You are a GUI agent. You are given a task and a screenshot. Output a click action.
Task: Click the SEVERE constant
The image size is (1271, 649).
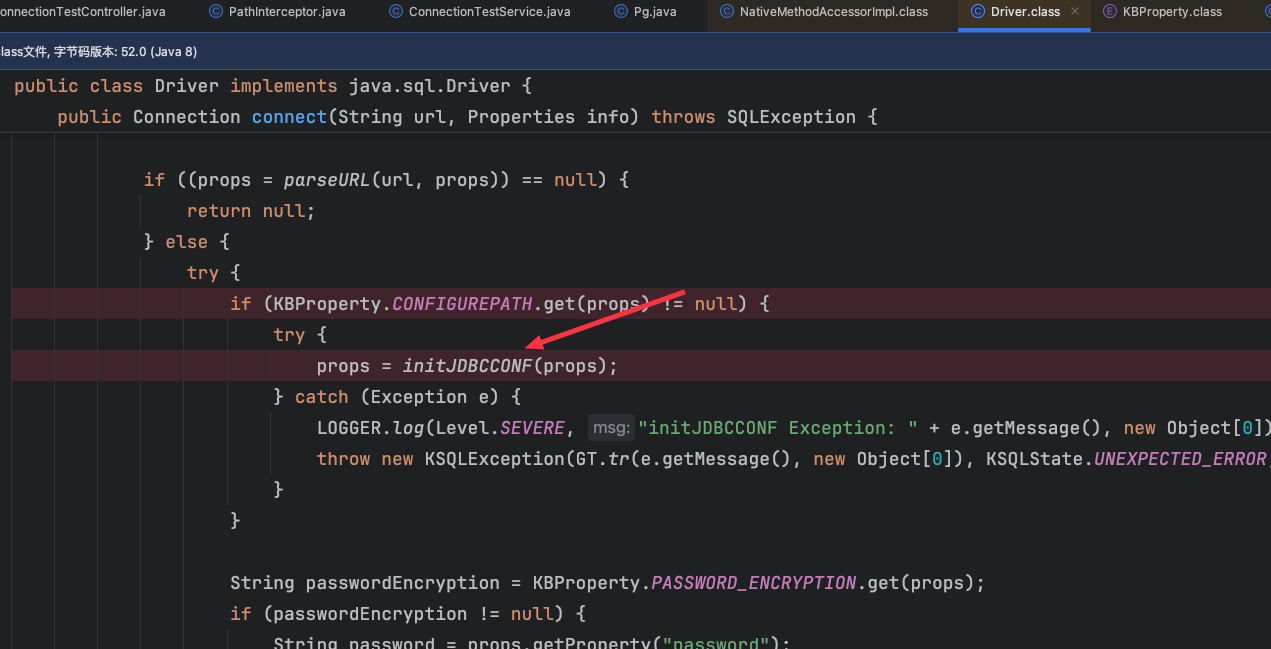(x=532, y=428)
